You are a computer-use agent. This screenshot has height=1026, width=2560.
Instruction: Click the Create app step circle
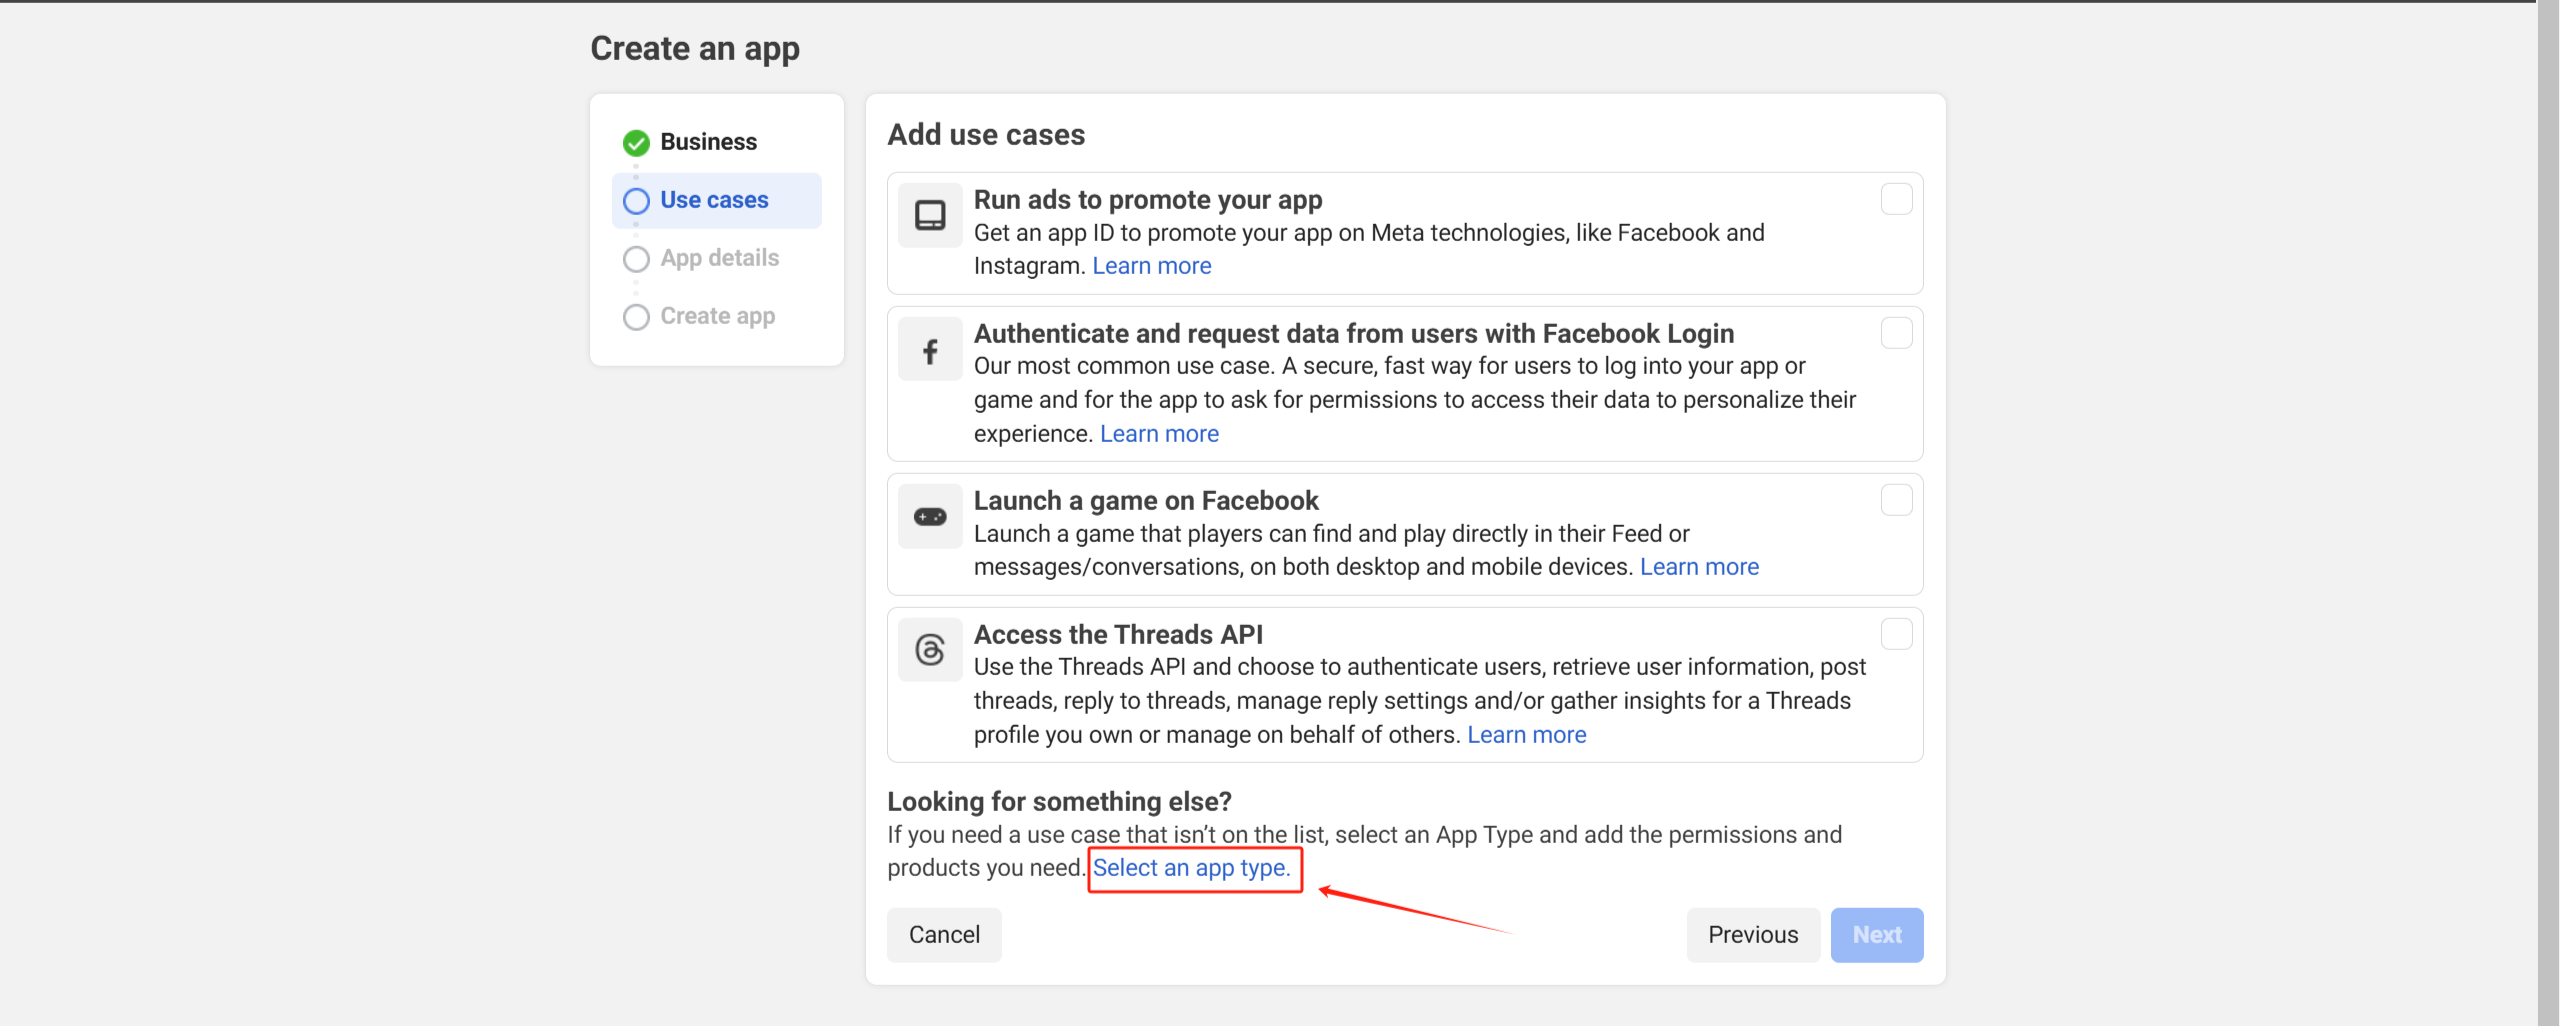click(x=636, y=317)
